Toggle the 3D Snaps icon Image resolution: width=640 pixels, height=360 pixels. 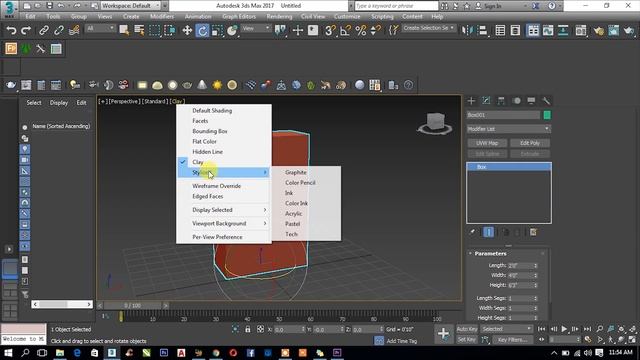(330, 30)
